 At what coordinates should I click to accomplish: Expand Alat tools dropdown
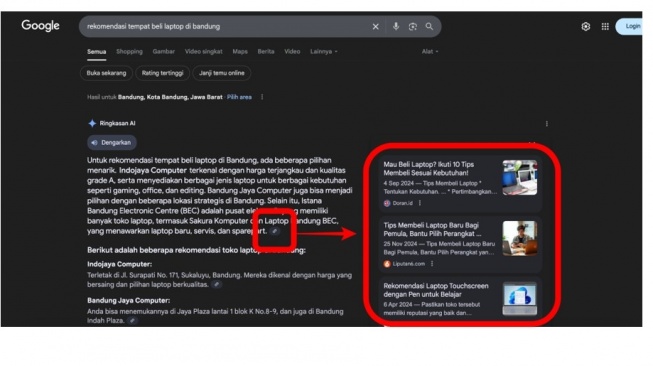point(430,52)
